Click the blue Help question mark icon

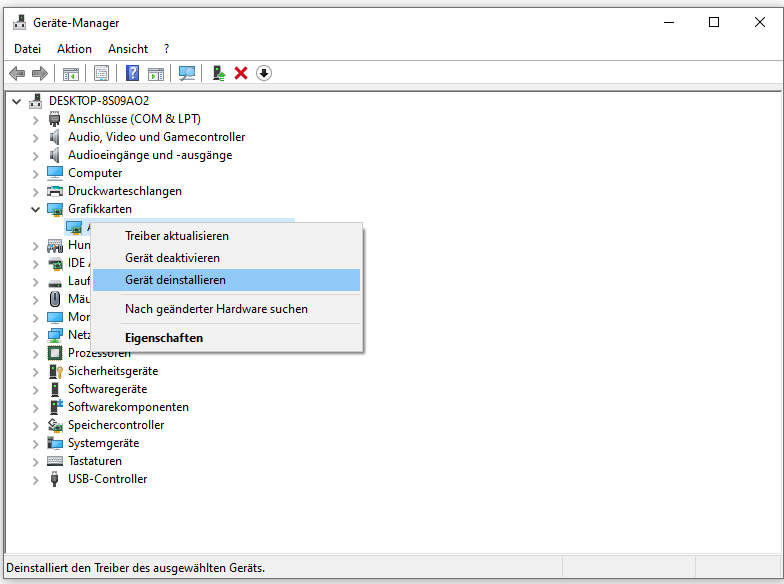pos(132,74)
